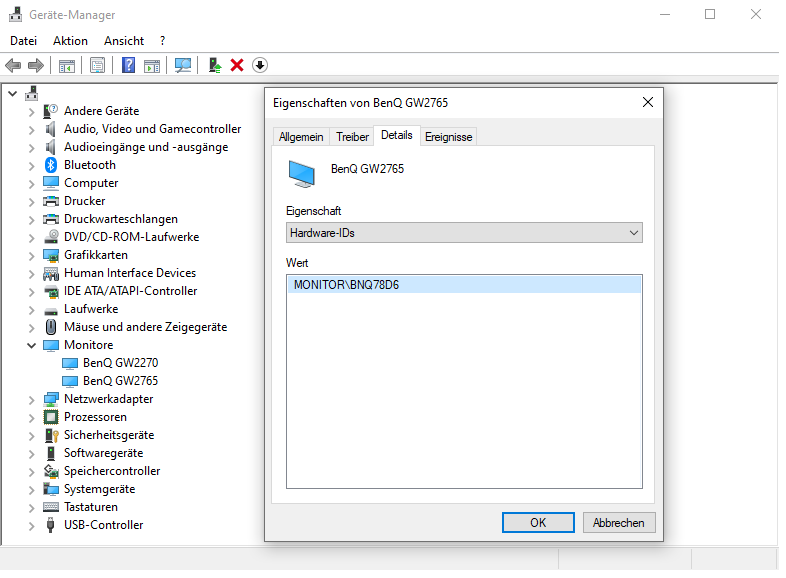This screenshot has width=786, height=578.
Task: Select the MONITOR\BNQ78D6 value row
Action: [464, 285]
